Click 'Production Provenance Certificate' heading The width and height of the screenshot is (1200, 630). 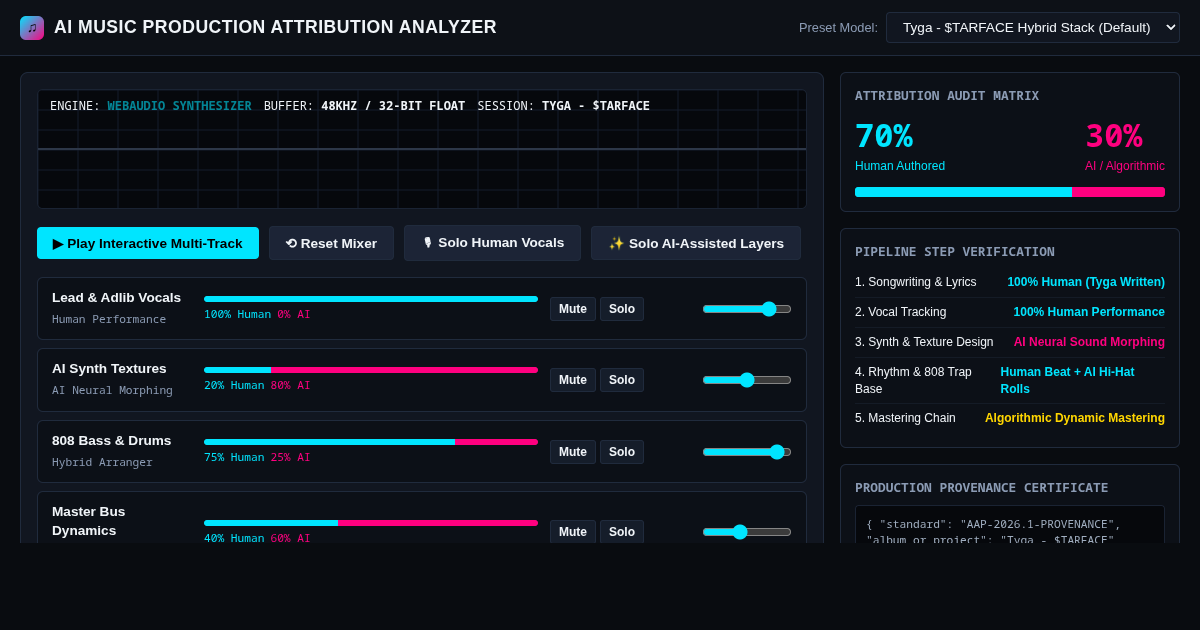pyautogui.click(x=981, y=488)
